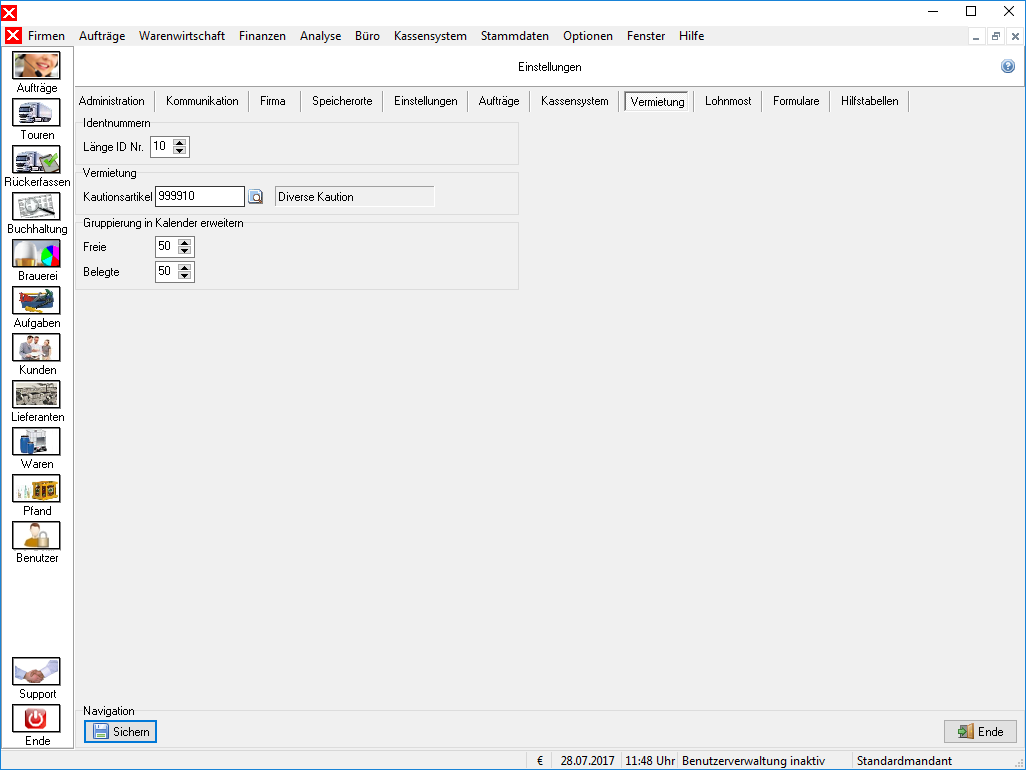Click the Kautionsartikel search lookup icon
Screen dimensions: 1026x770
pos(256,197)
